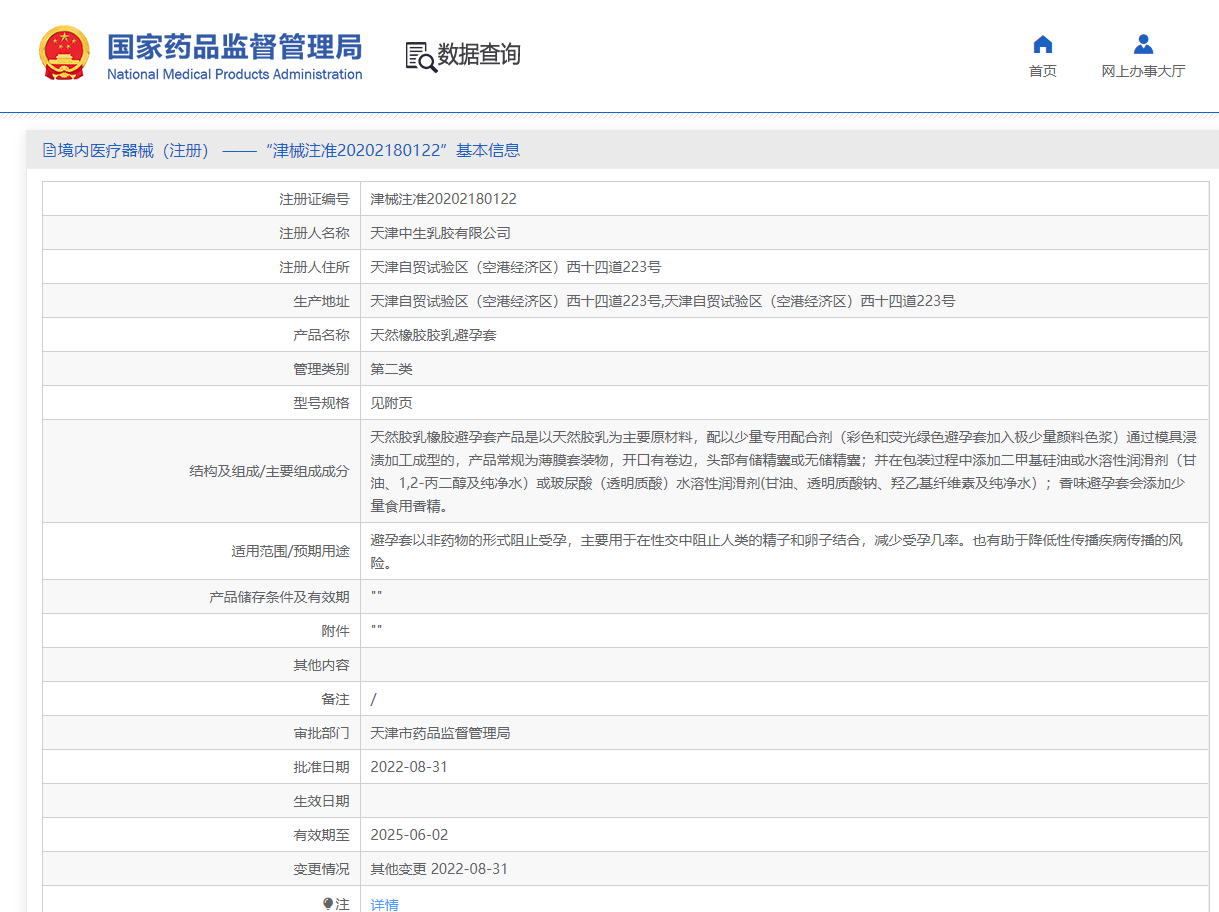Click the 有效期至 label

tap(321, 835)
